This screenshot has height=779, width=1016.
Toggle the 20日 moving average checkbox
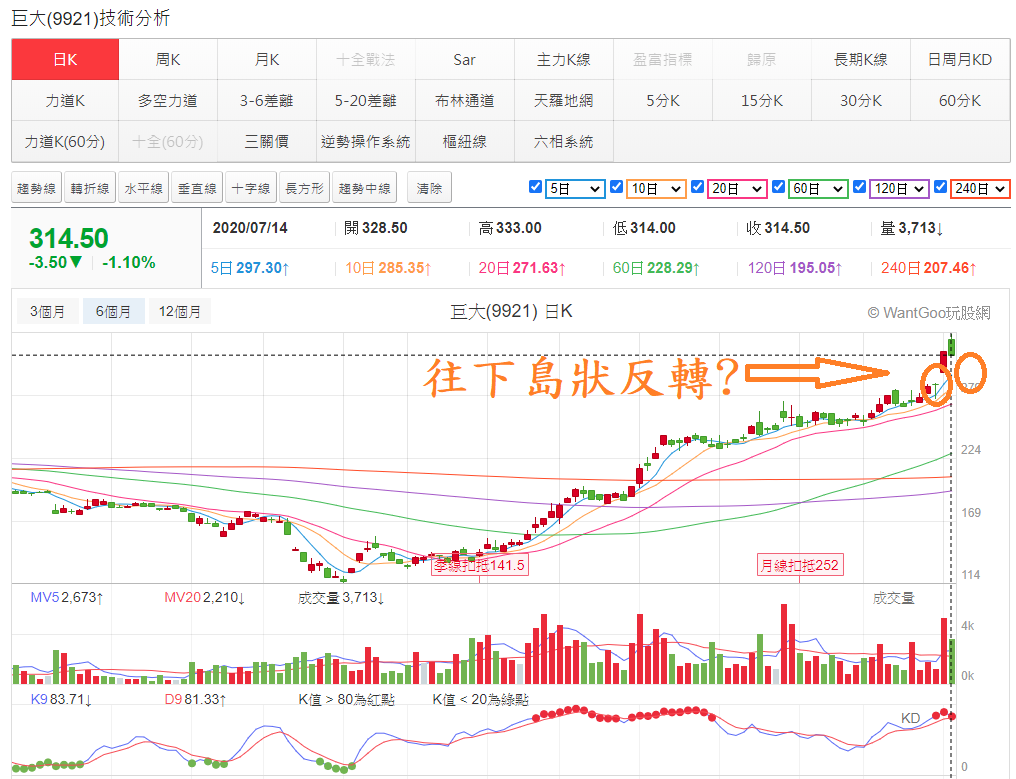(x=697, y=187)
